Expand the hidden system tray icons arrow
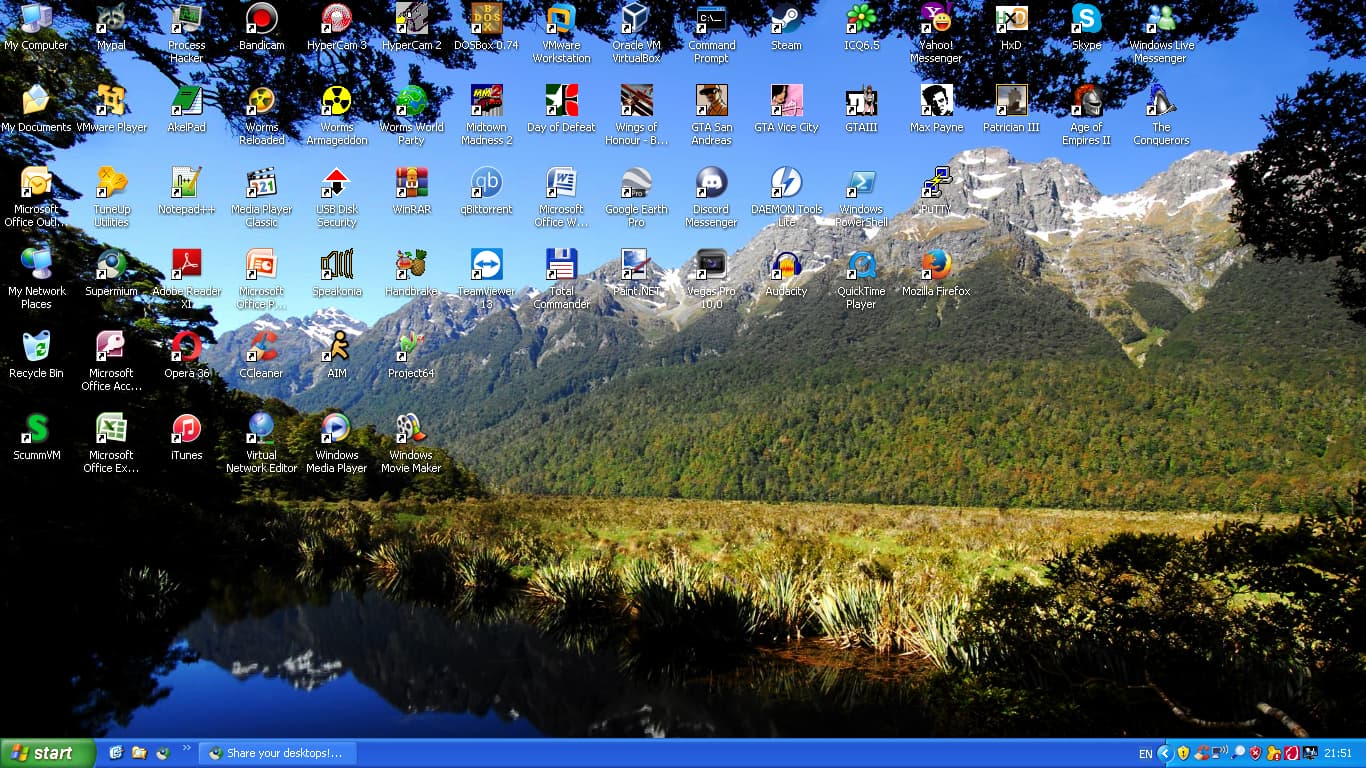The width and height of the screenshot is (1366, 768). [1164, 753]
